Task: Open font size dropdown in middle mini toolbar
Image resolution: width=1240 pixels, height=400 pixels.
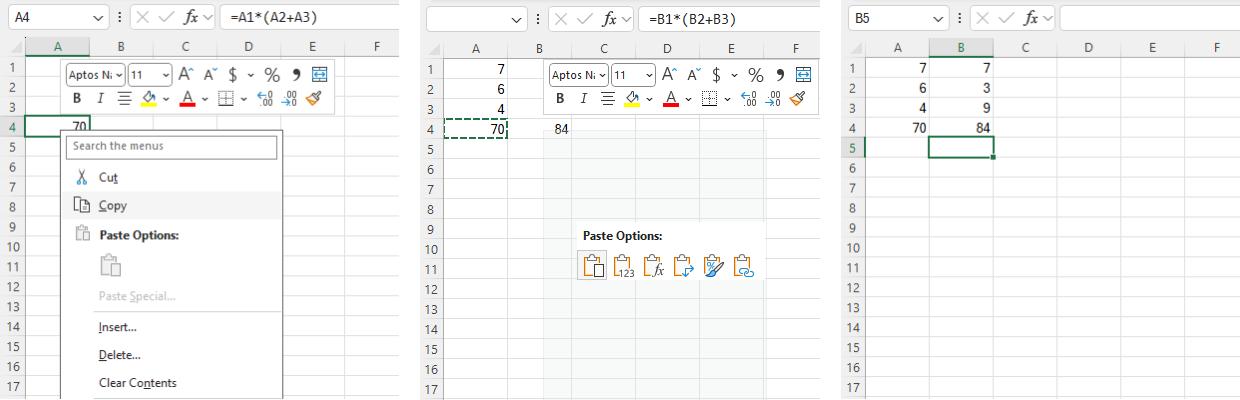Action: pos(647,75)
